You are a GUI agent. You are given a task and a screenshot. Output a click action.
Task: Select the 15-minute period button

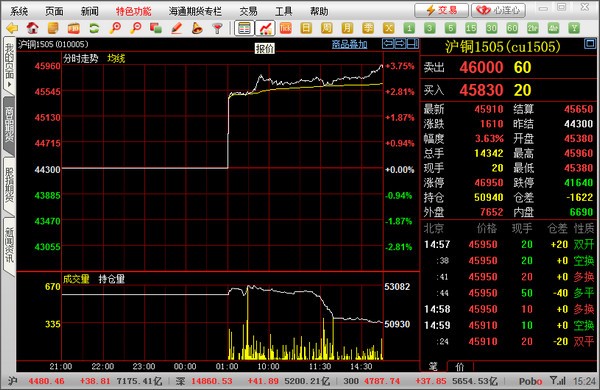tap(471, 28)
